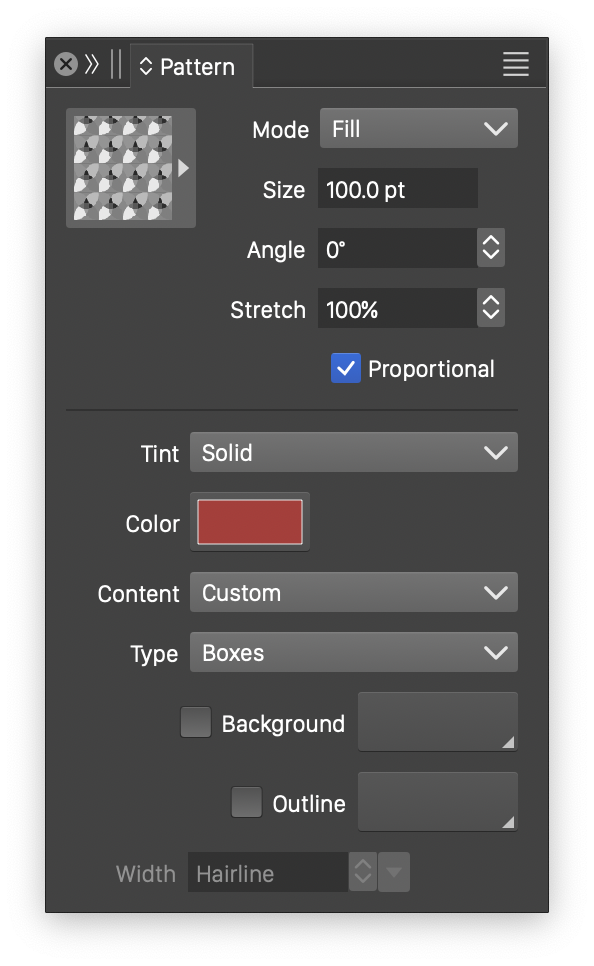Click the red Color swatch

(250, 522)
